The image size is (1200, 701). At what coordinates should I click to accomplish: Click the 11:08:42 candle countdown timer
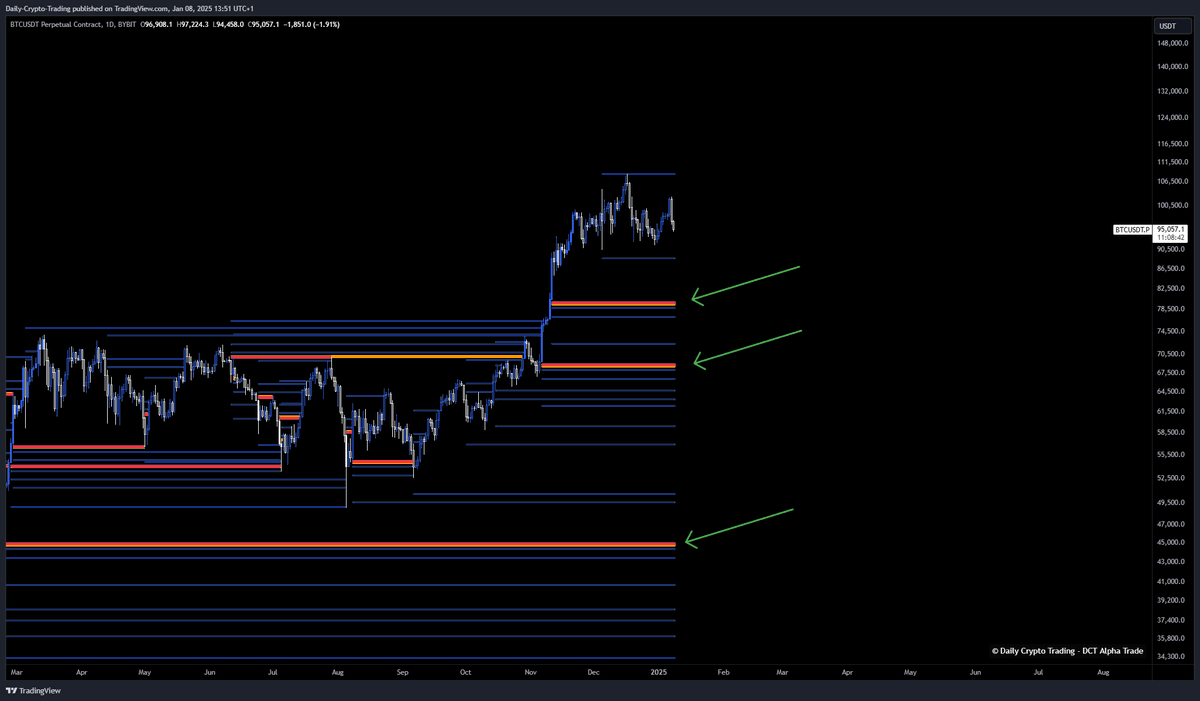tap(1170, 238)
